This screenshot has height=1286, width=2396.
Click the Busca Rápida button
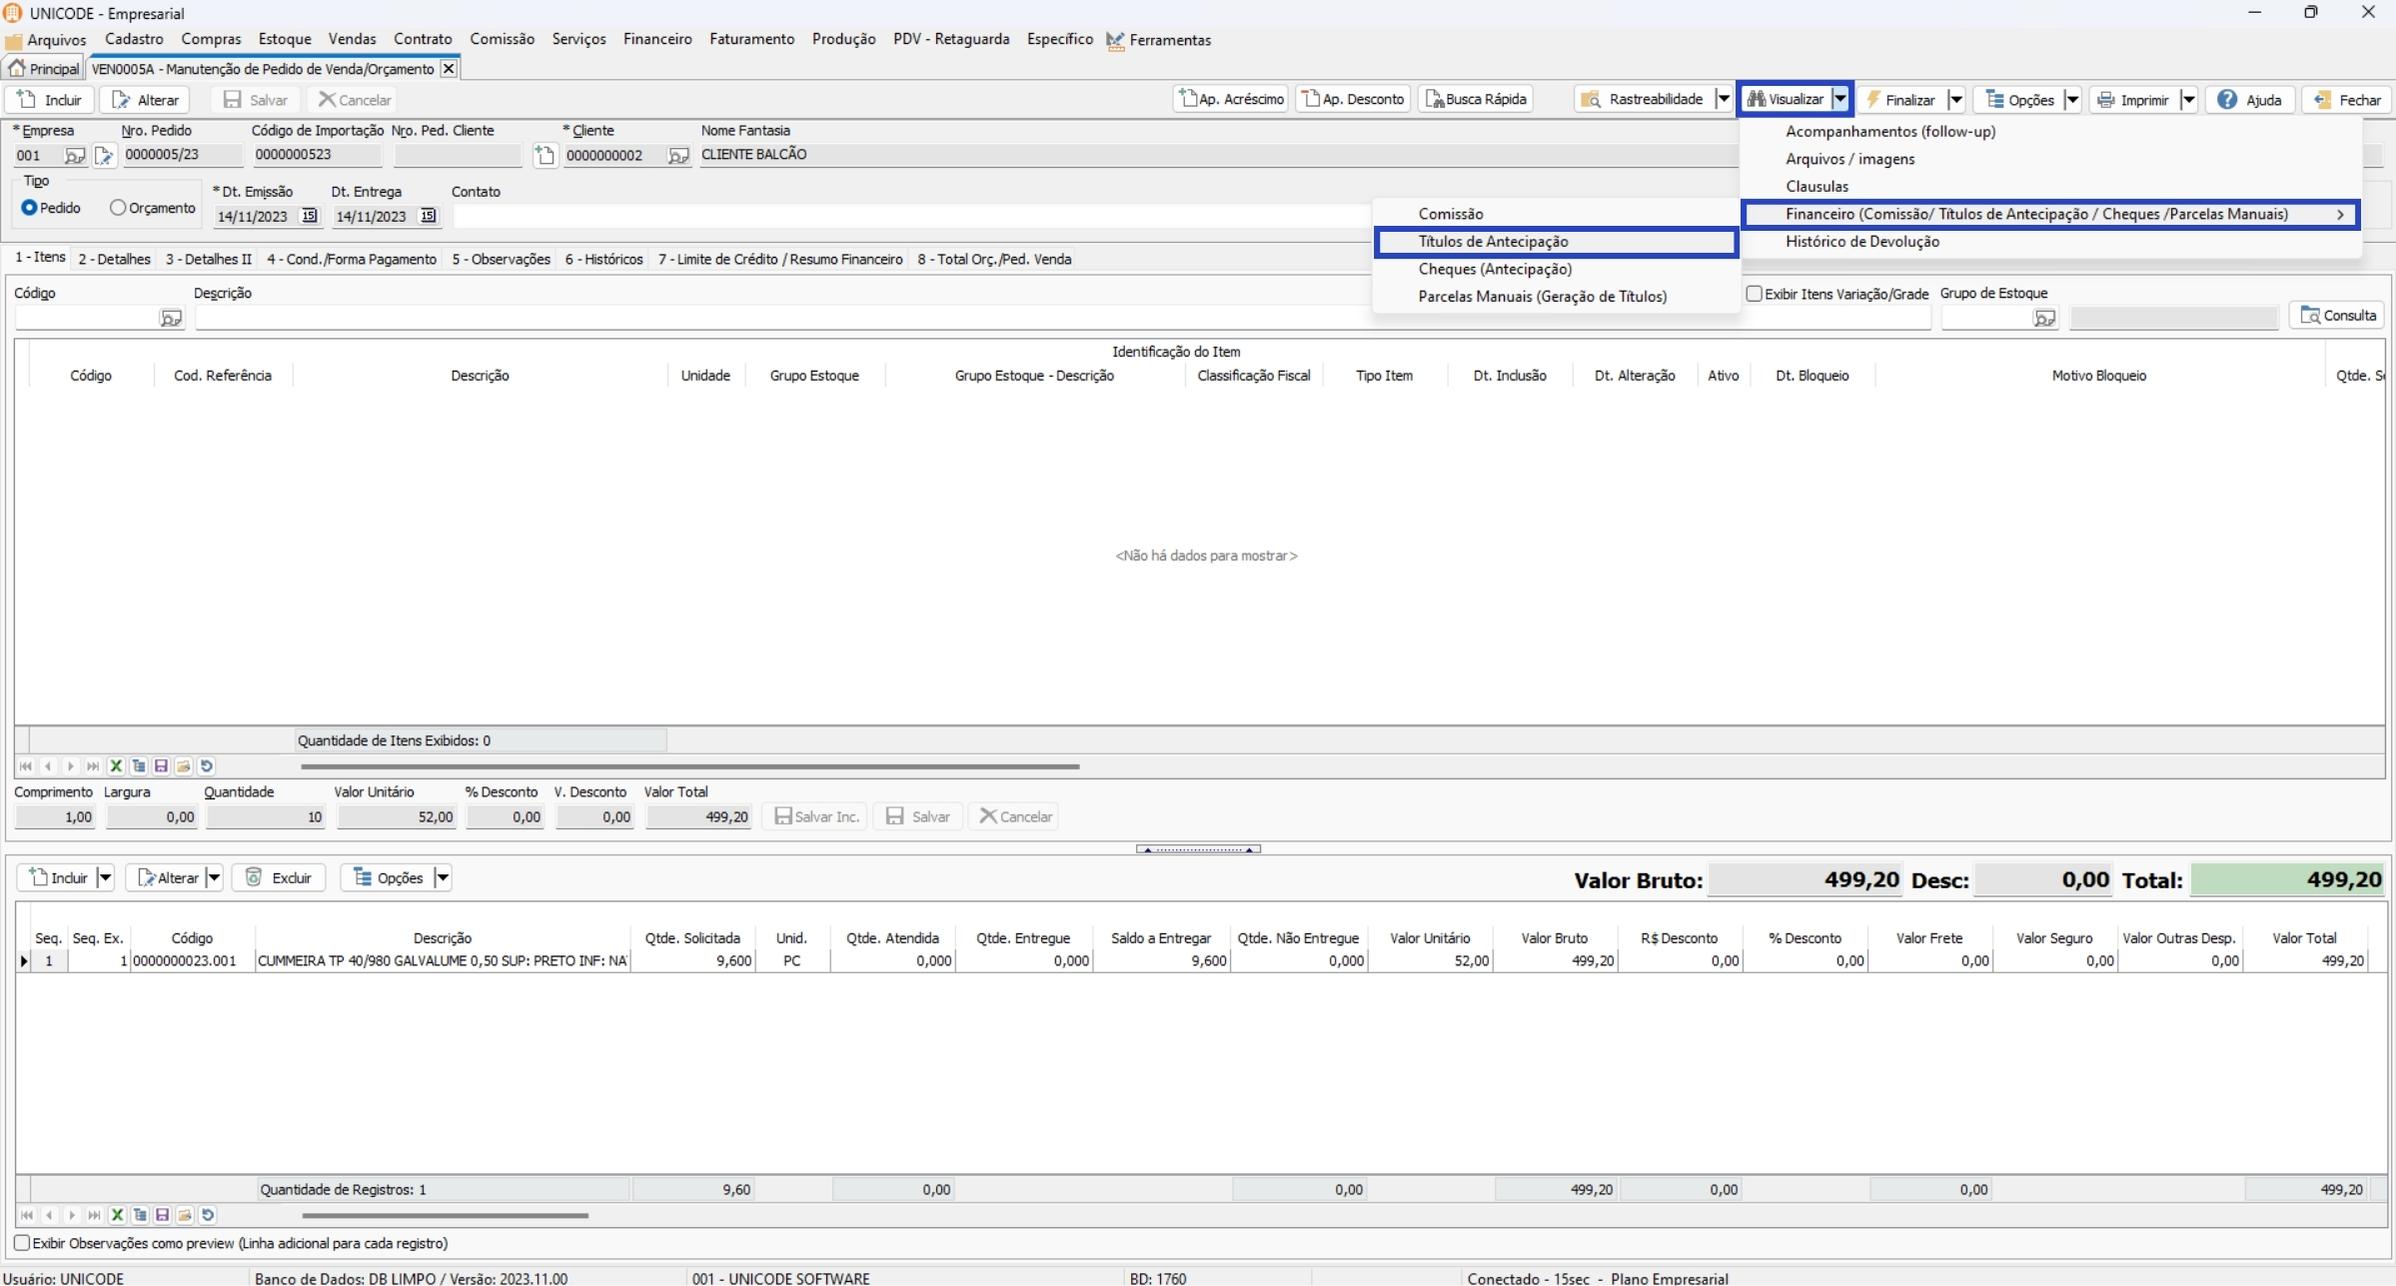pos(1476,99)
